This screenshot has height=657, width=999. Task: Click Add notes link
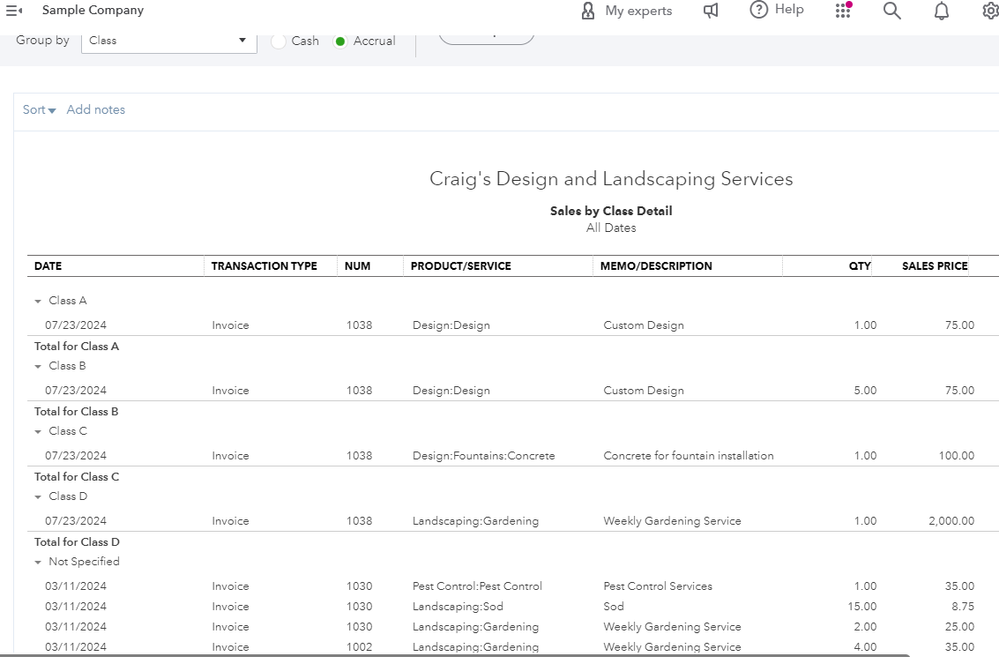[96, 110]
